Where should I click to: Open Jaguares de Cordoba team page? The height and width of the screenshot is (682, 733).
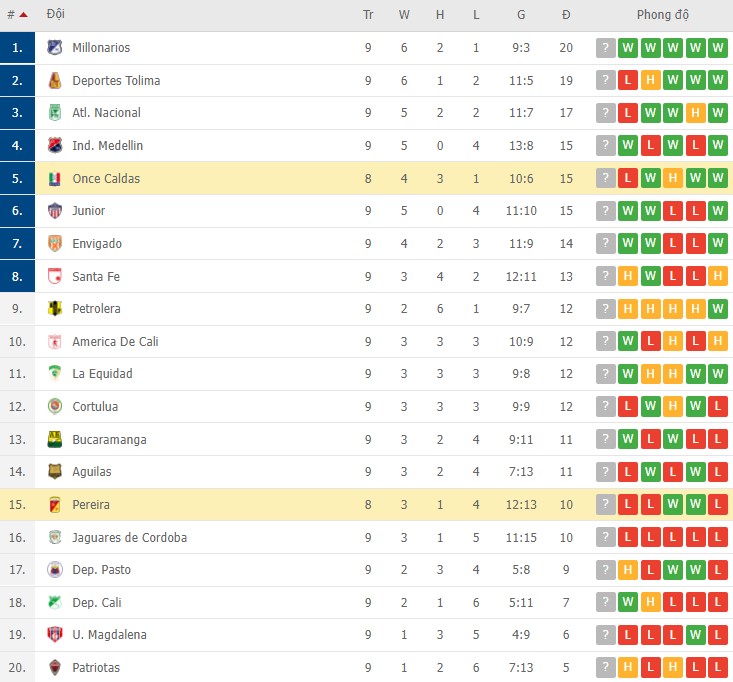(x=129, y=538)
